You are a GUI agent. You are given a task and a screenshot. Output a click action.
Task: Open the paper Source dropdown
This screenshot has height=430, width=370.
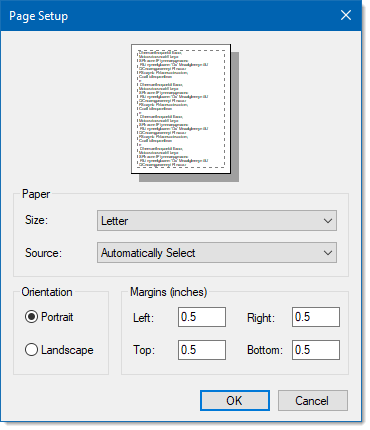217,253
